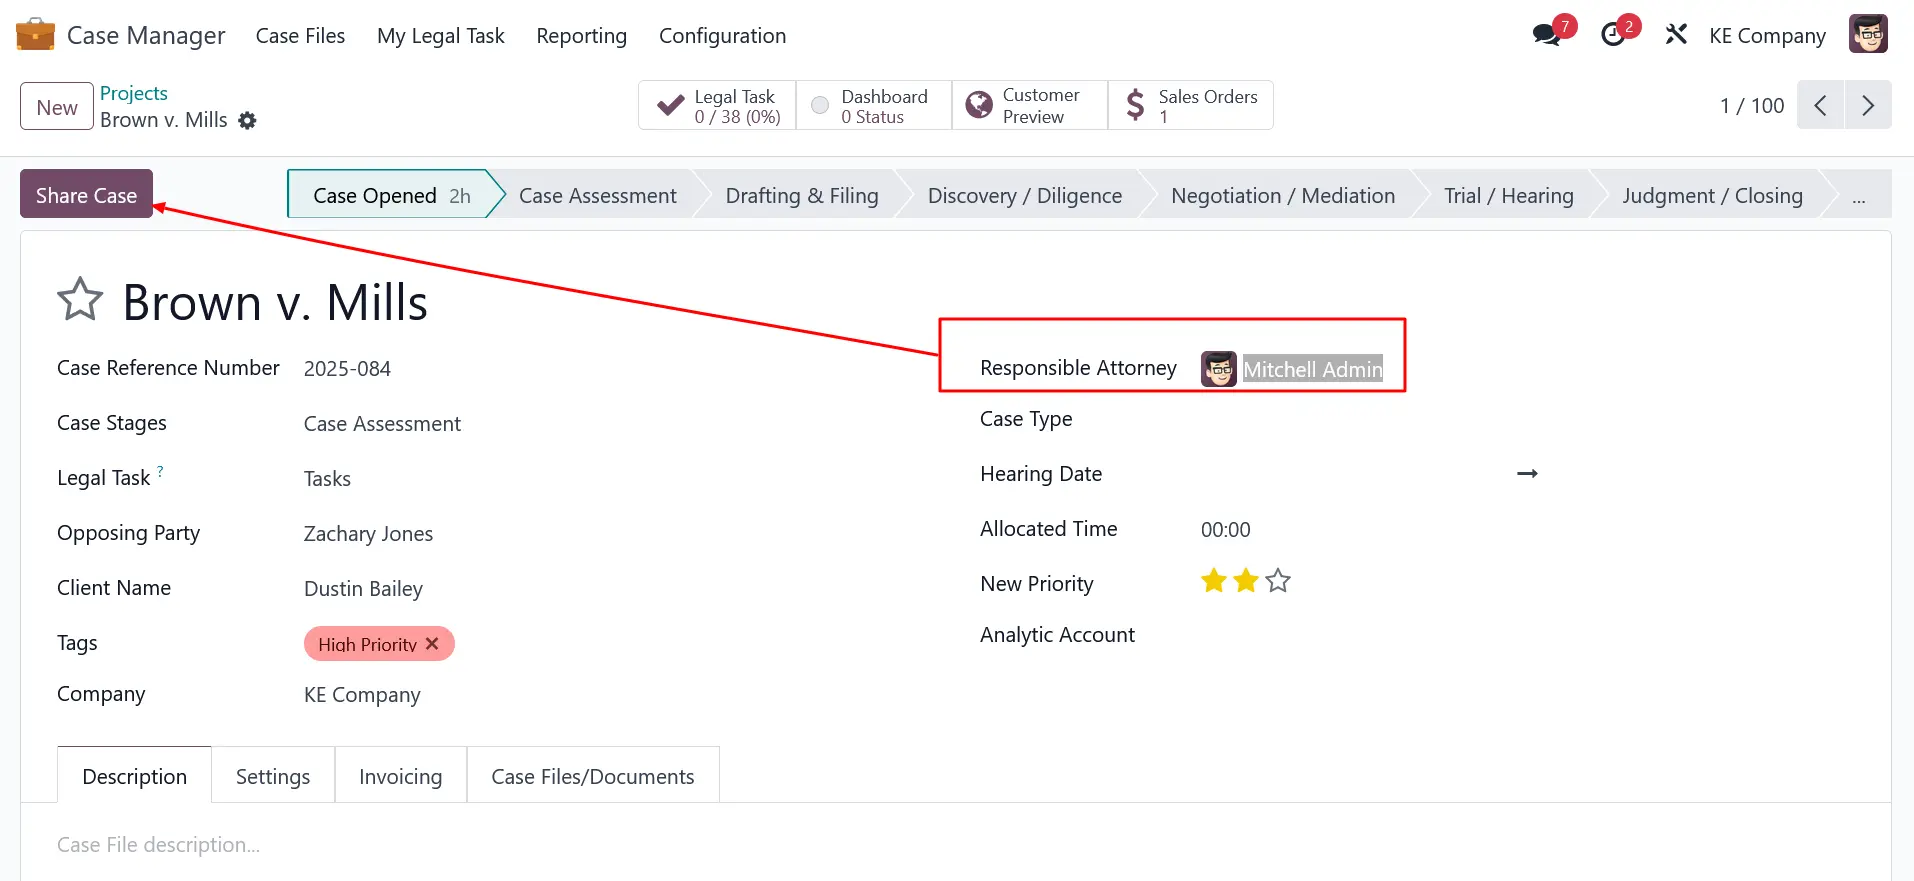Open the KE Company switcher
This screenshot has height=881, width=1914.
tap(1767, 36)
